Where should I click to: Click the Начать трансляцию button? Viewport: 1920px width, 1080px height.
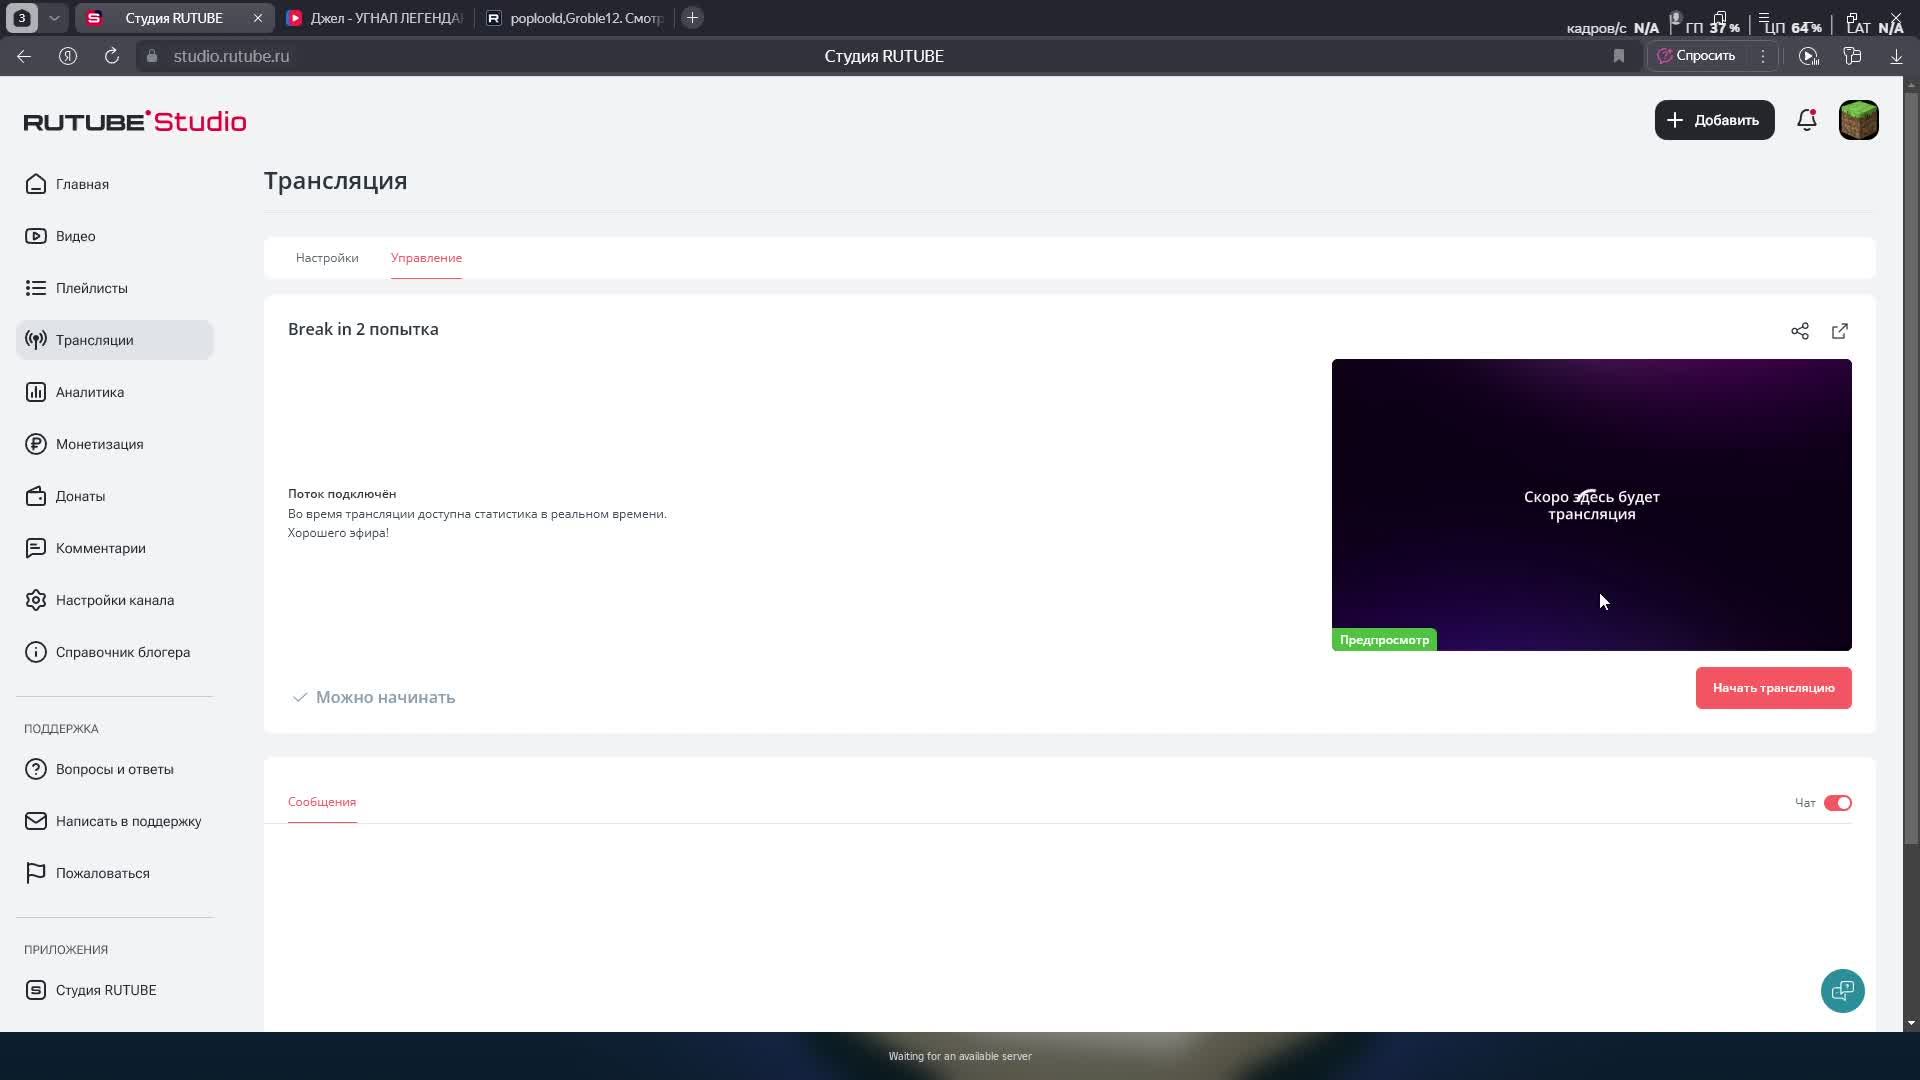pyautogui.click(x=1773, y=688)
